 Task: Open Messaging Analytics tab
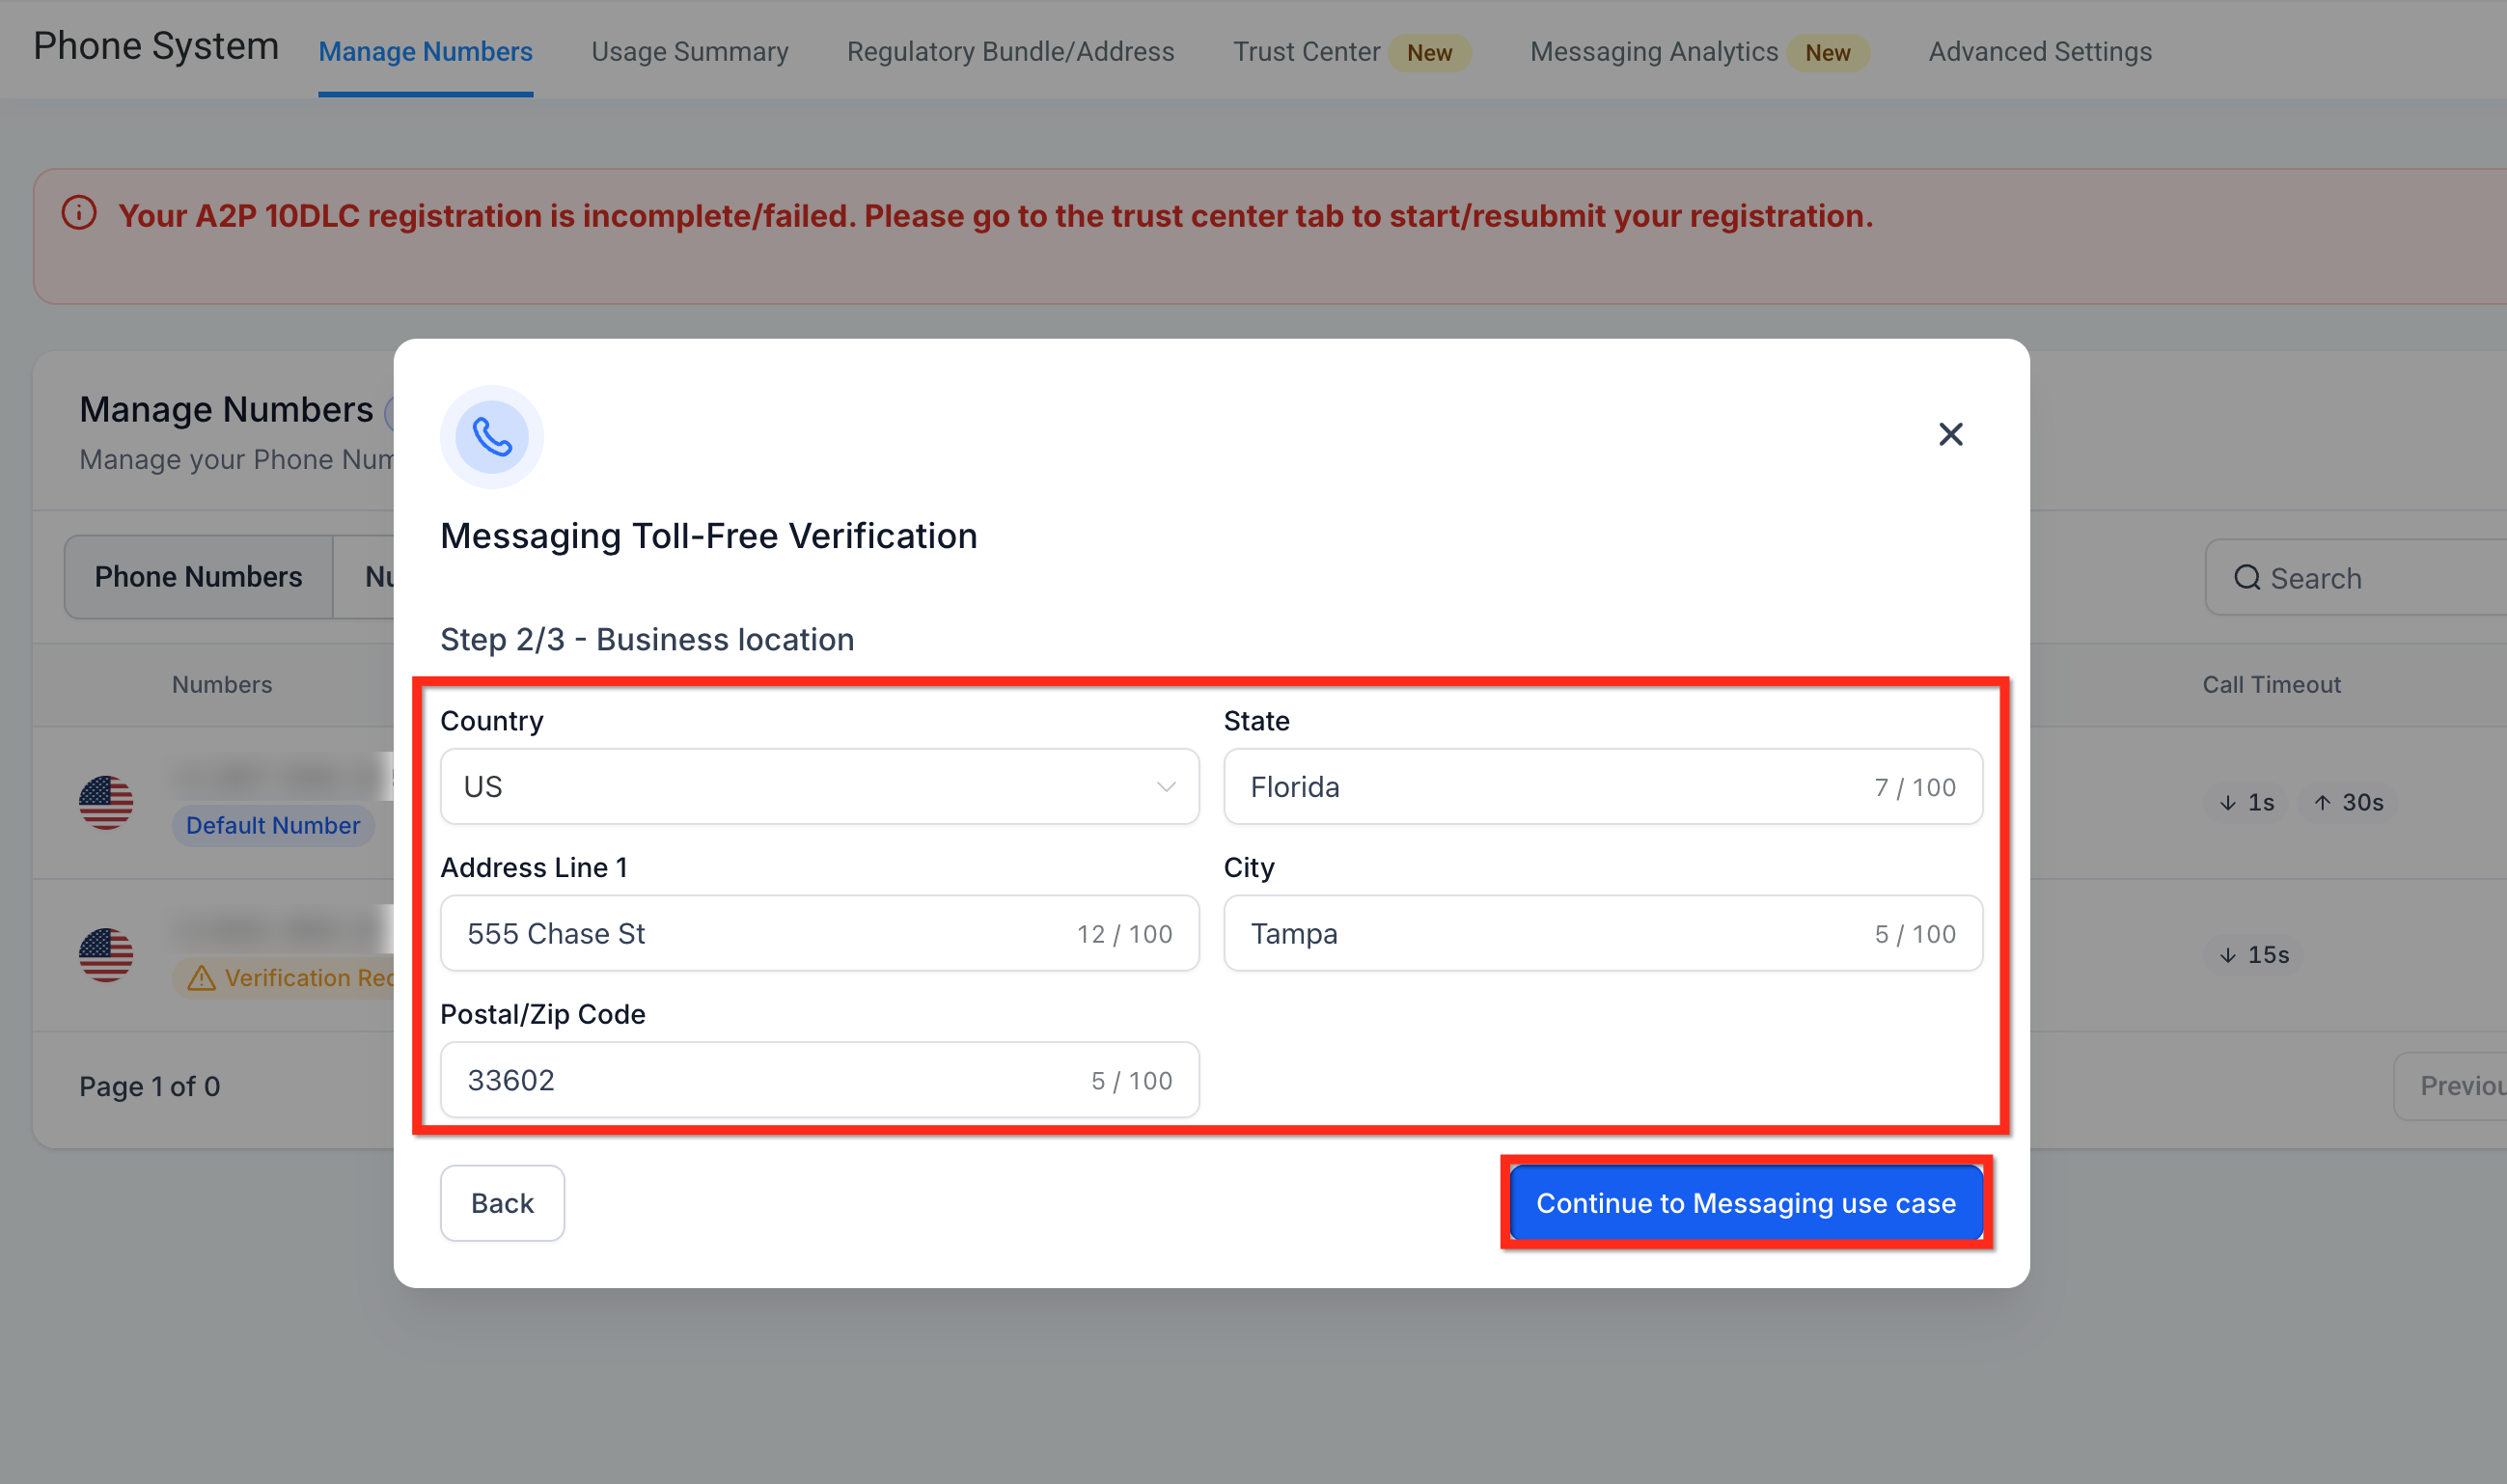1653,52
